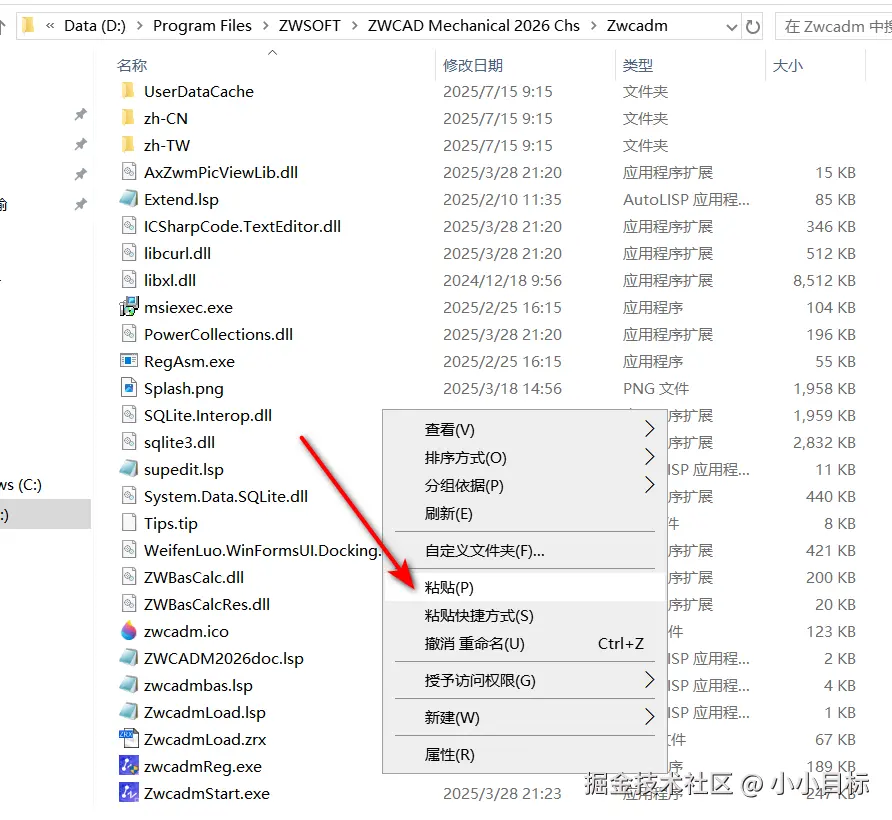Choose 撤消 重命名(U) in context menu
This screenshot has height=820, width=892.
coord(524,644)
